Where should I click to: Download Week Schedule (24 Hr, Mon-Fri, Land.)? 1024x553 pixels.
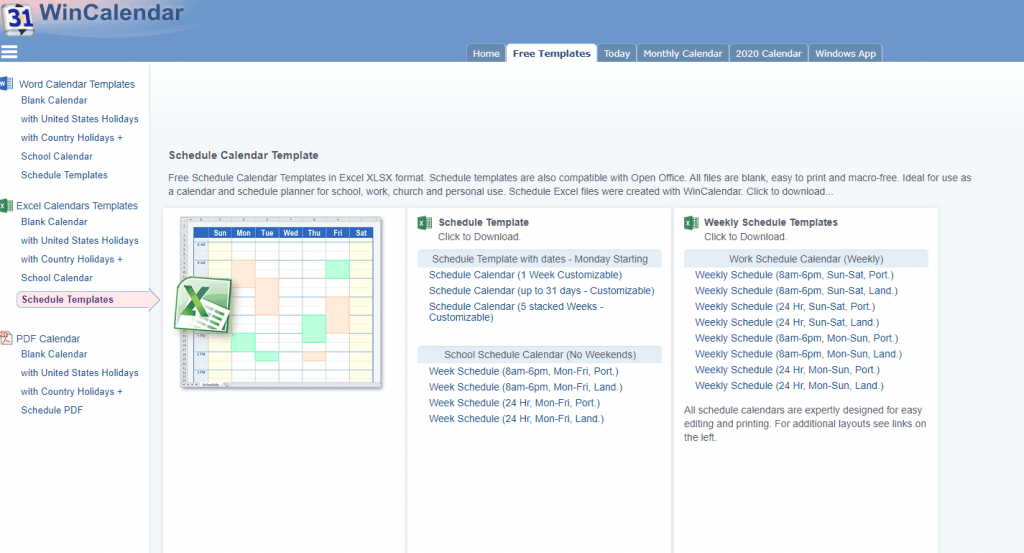516,419
